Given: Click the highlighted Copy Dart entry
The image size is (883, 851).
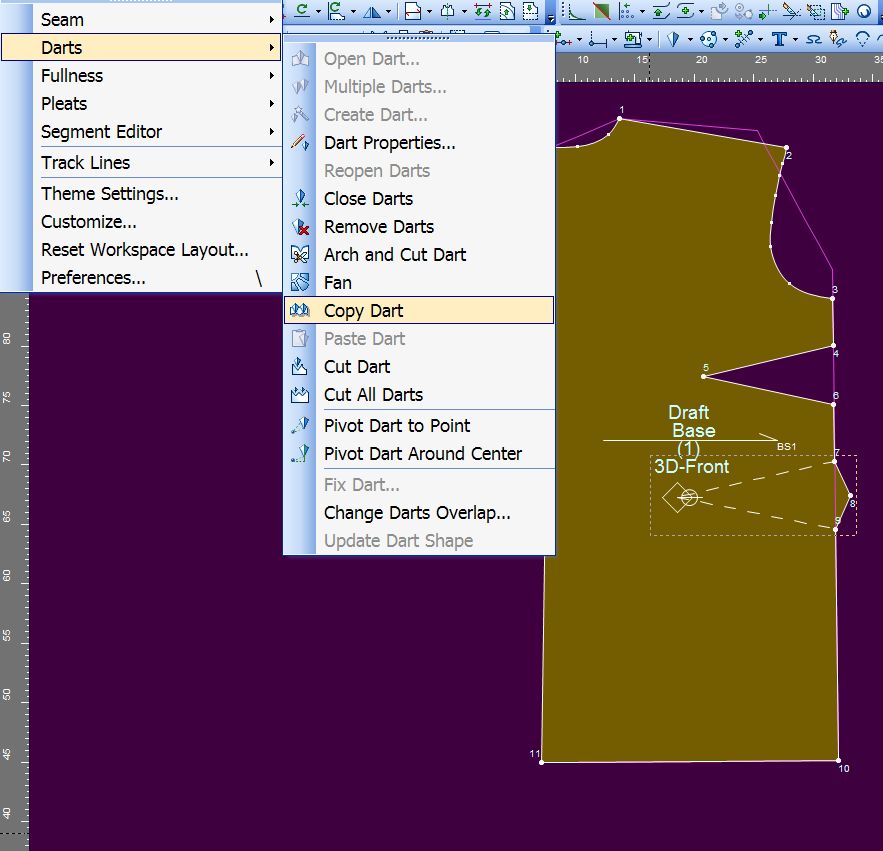Looking at the screenshot, I should click(x=419, y=310).
